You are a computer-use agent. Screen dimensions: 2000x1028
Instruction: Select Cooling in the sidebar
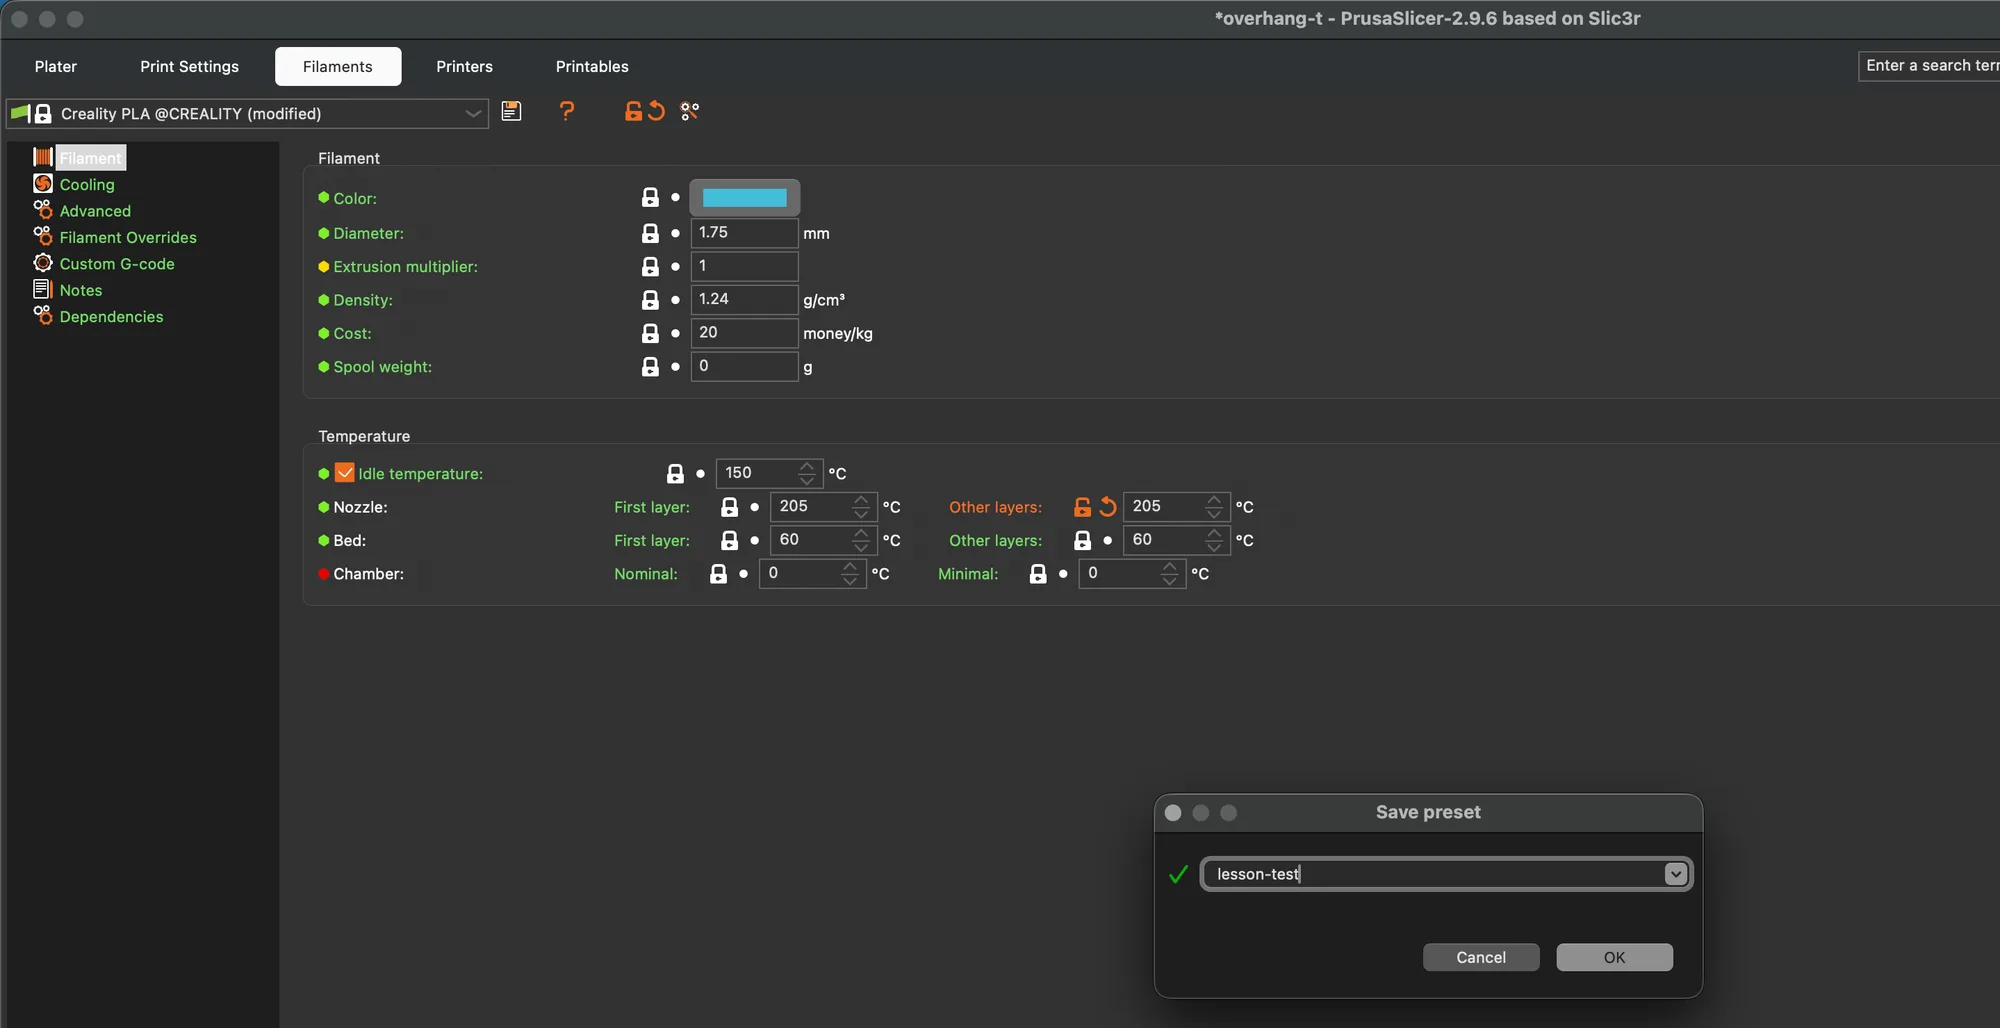tap(87, 184)
